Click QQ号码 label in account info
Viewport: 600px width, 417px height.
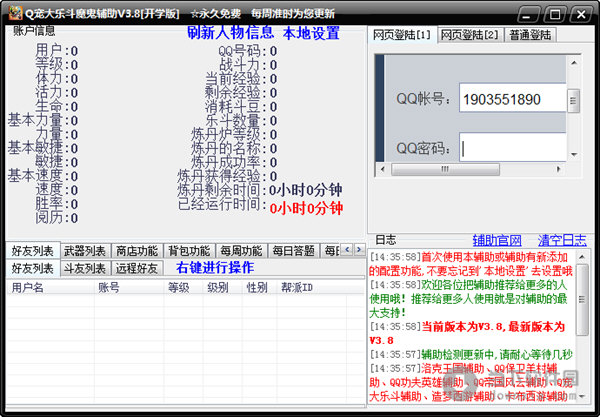pos(243,51)
